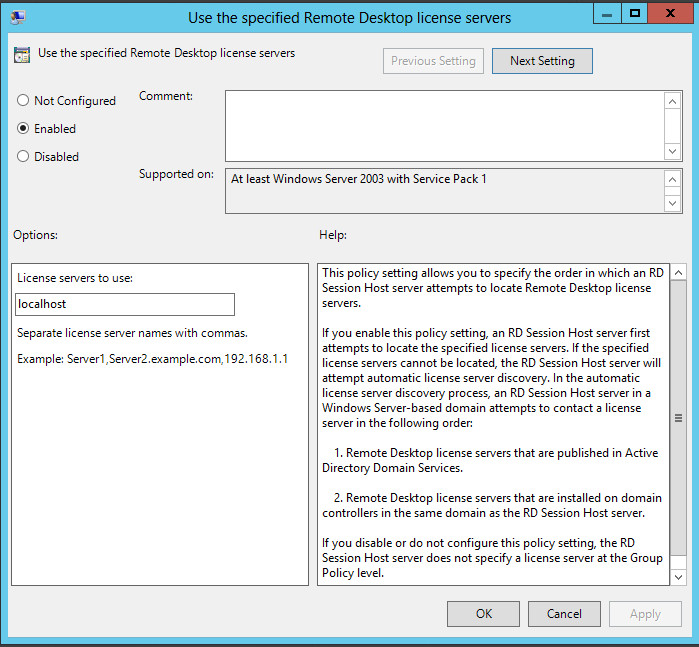Click the Comment box scroll down arrow
Screen dimensions: 699x647
pos(672,151)
